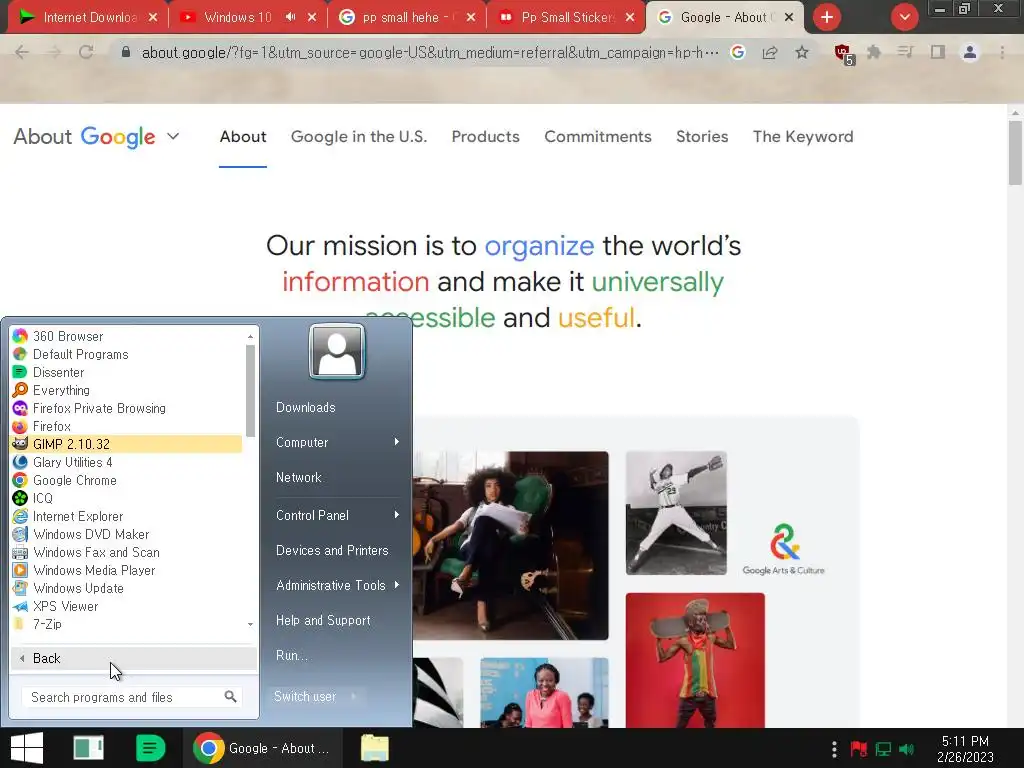The image size is (1024, 768).
Task: Open tab search dropdown button
Action: click(x=904, y=17)
